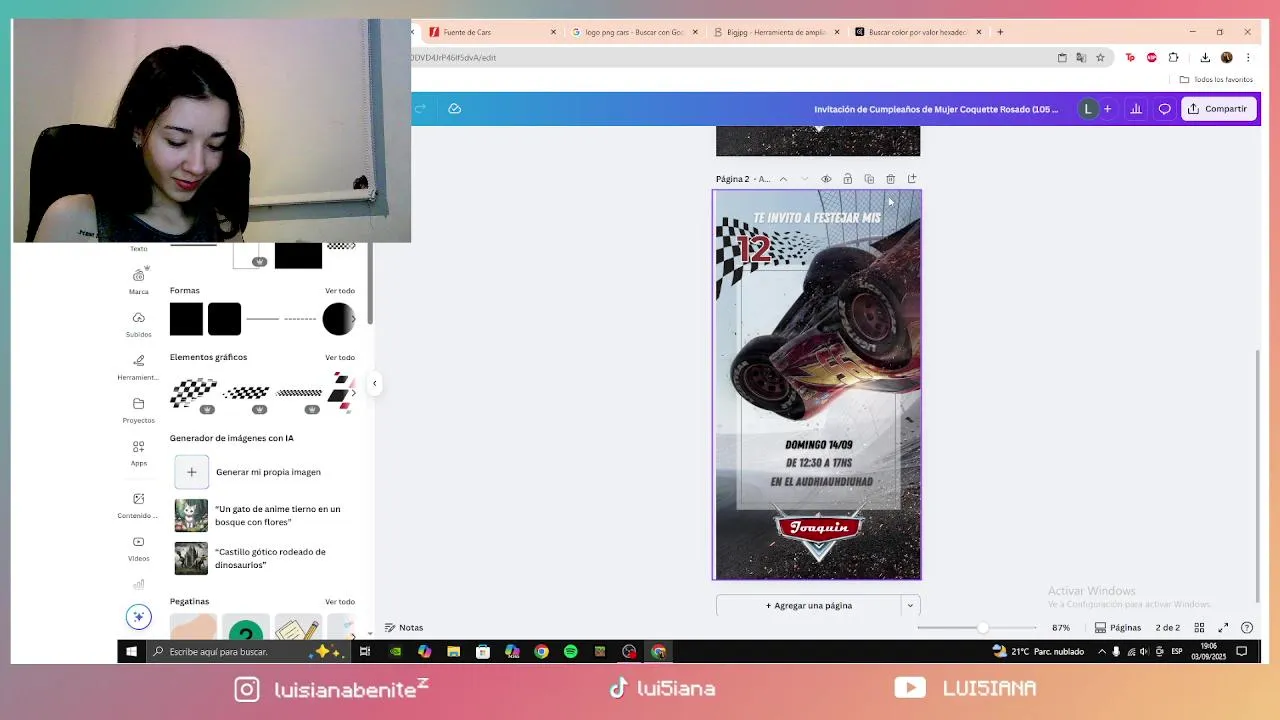
Task: Open Todos los favoritos bookmarks folder
Action: pos(1216,79)
